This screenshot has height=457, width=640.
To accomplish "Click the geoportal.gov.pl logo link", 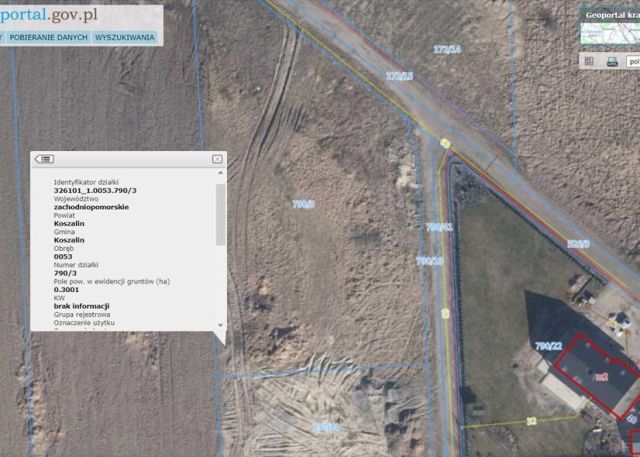I will tap(49, 16).
